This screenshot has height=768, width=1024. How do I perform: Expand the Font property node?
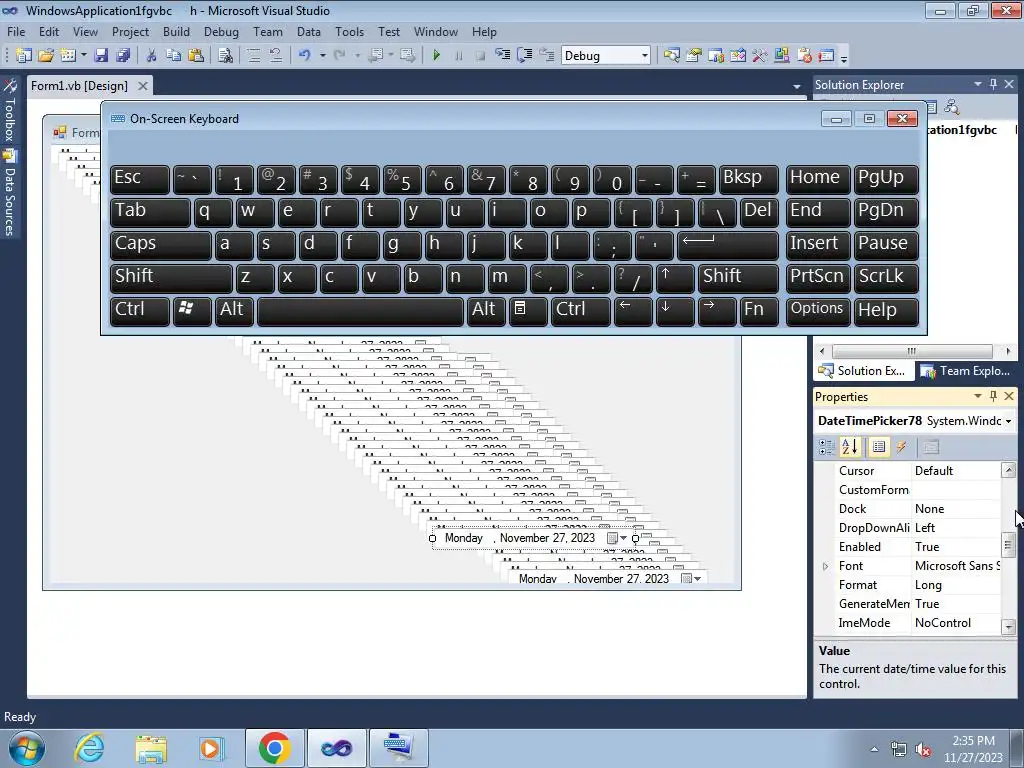point(825,566)
